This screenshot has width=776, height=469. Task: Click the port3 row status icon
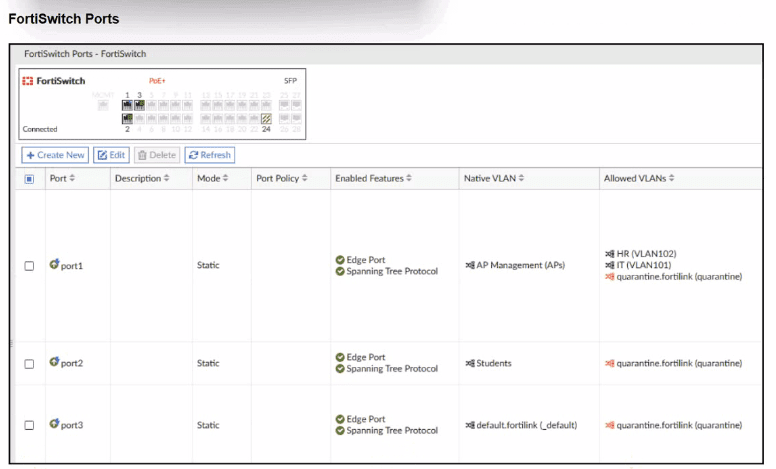click(x=54, y=424)
